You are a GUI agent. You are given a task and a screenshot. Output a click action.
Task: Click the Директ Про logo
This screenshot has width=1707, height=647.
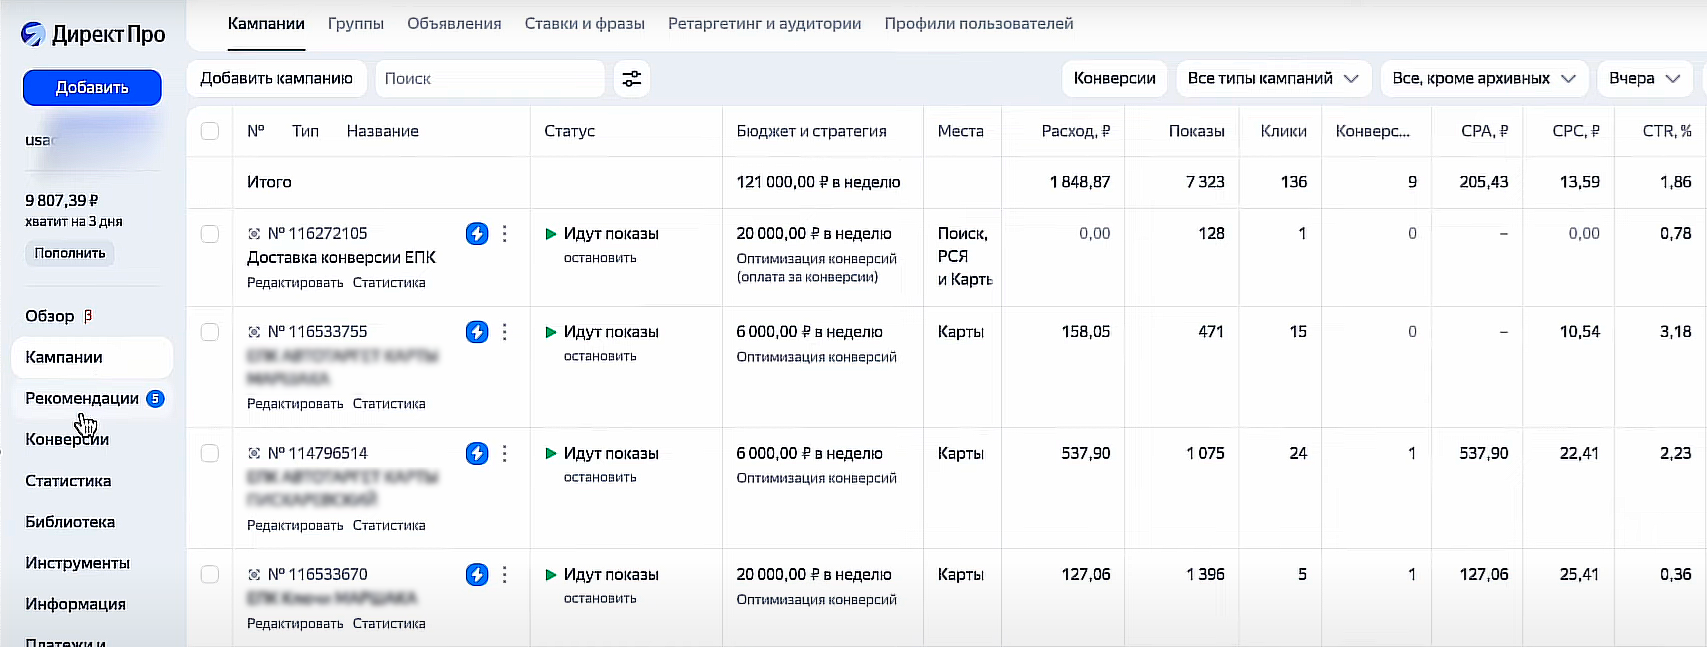click(x=93, y=34)
